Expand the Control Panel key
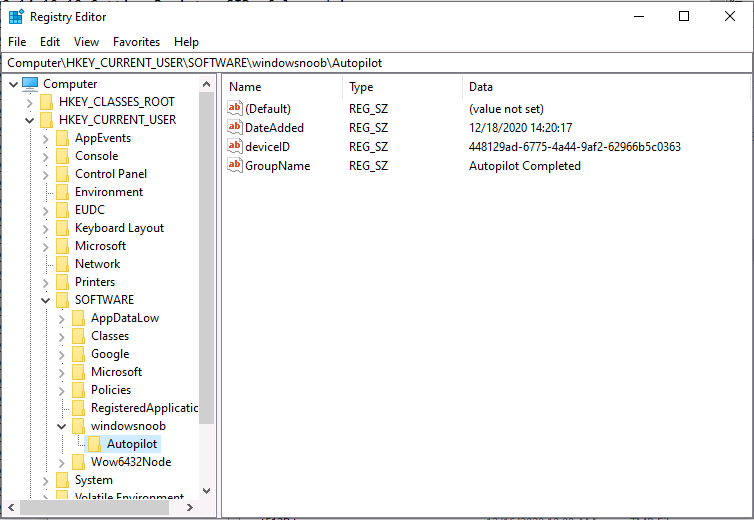The height and width of the screenshot is (520, 754). [x=45, y=175]
